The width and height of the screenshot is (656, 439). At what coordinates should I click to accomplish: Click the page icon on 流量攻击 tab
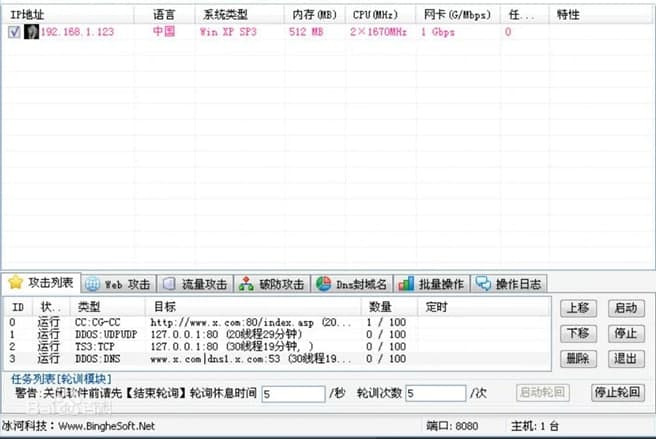tap(169, 284)
